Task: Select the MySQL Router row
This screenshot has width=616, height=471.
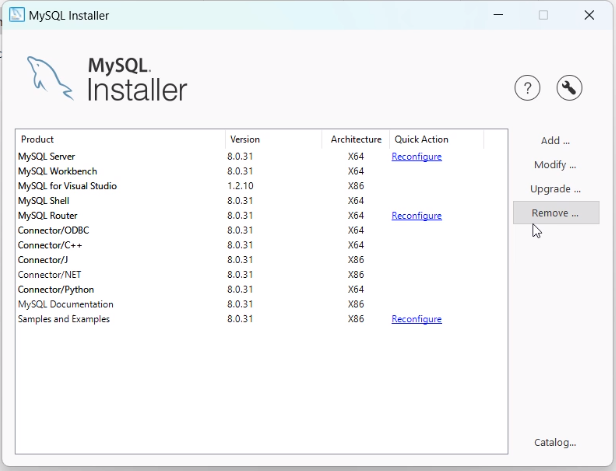Action: tap(261, 216)
